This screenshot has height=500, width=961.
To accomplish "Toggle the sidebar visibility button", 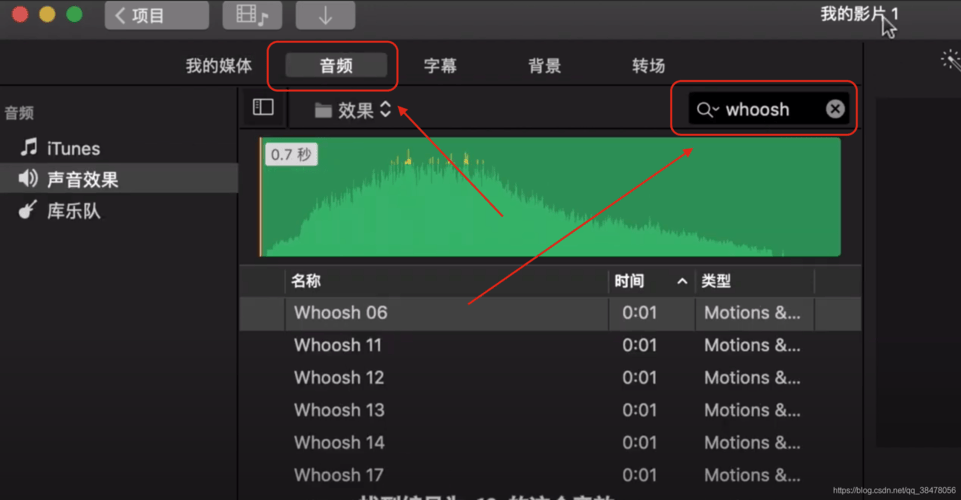I will tap(263, 107).
